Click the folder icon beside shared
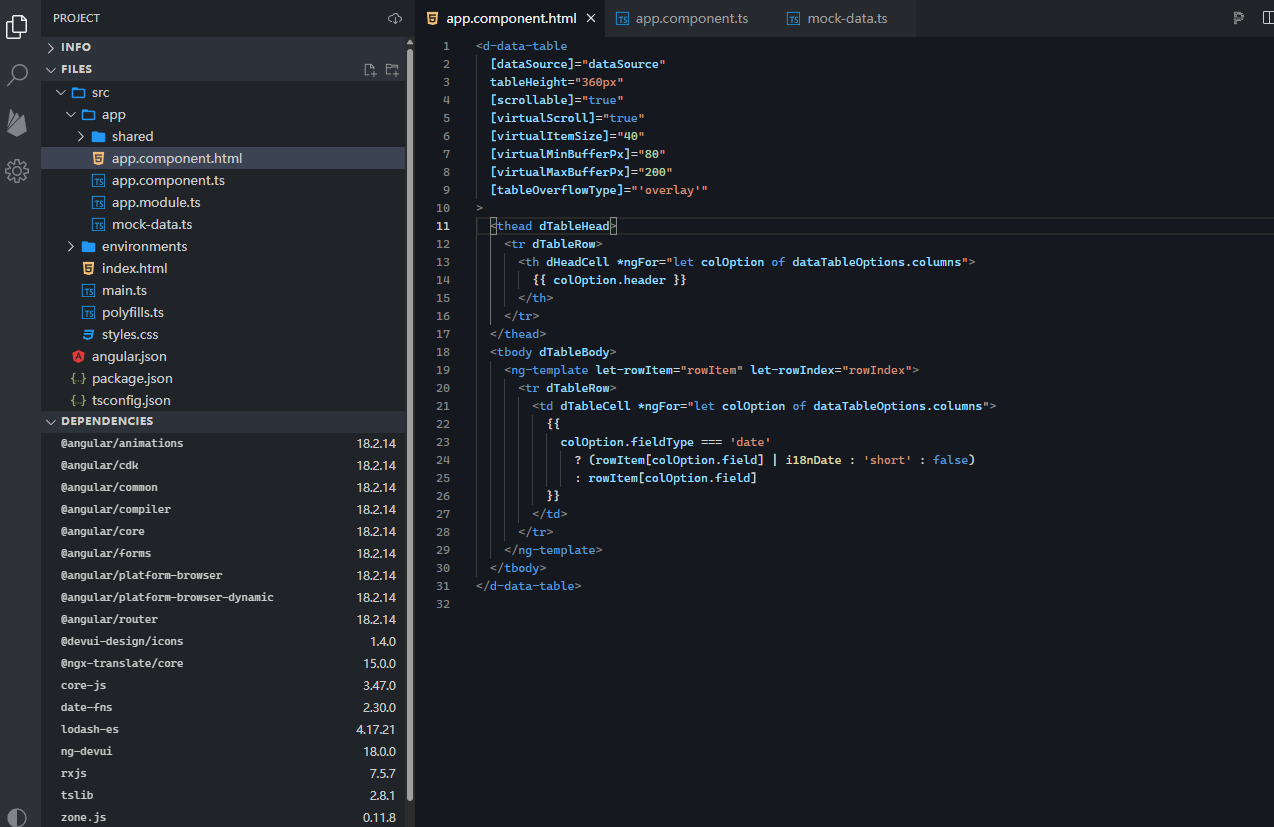 pyautogui.click(x=98, y=136)
